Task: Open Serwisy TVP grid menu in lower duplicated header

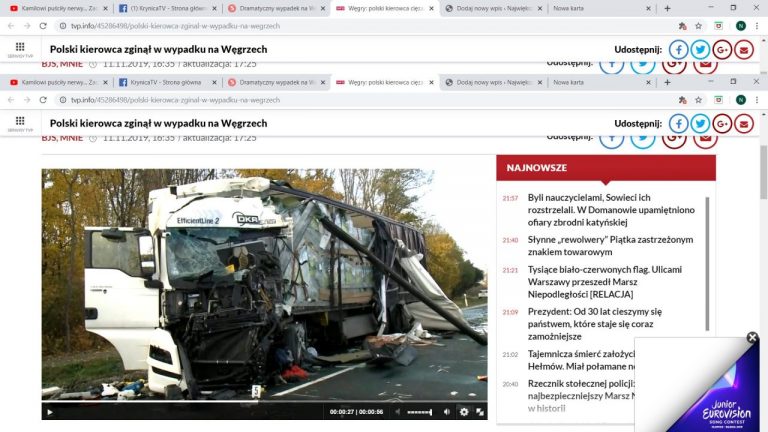Action: pos(20,123)
